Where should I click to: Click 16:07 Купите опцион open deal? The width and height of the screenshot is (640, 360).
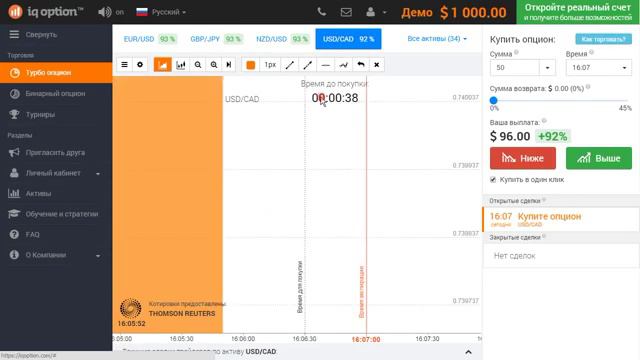[561, 219]
